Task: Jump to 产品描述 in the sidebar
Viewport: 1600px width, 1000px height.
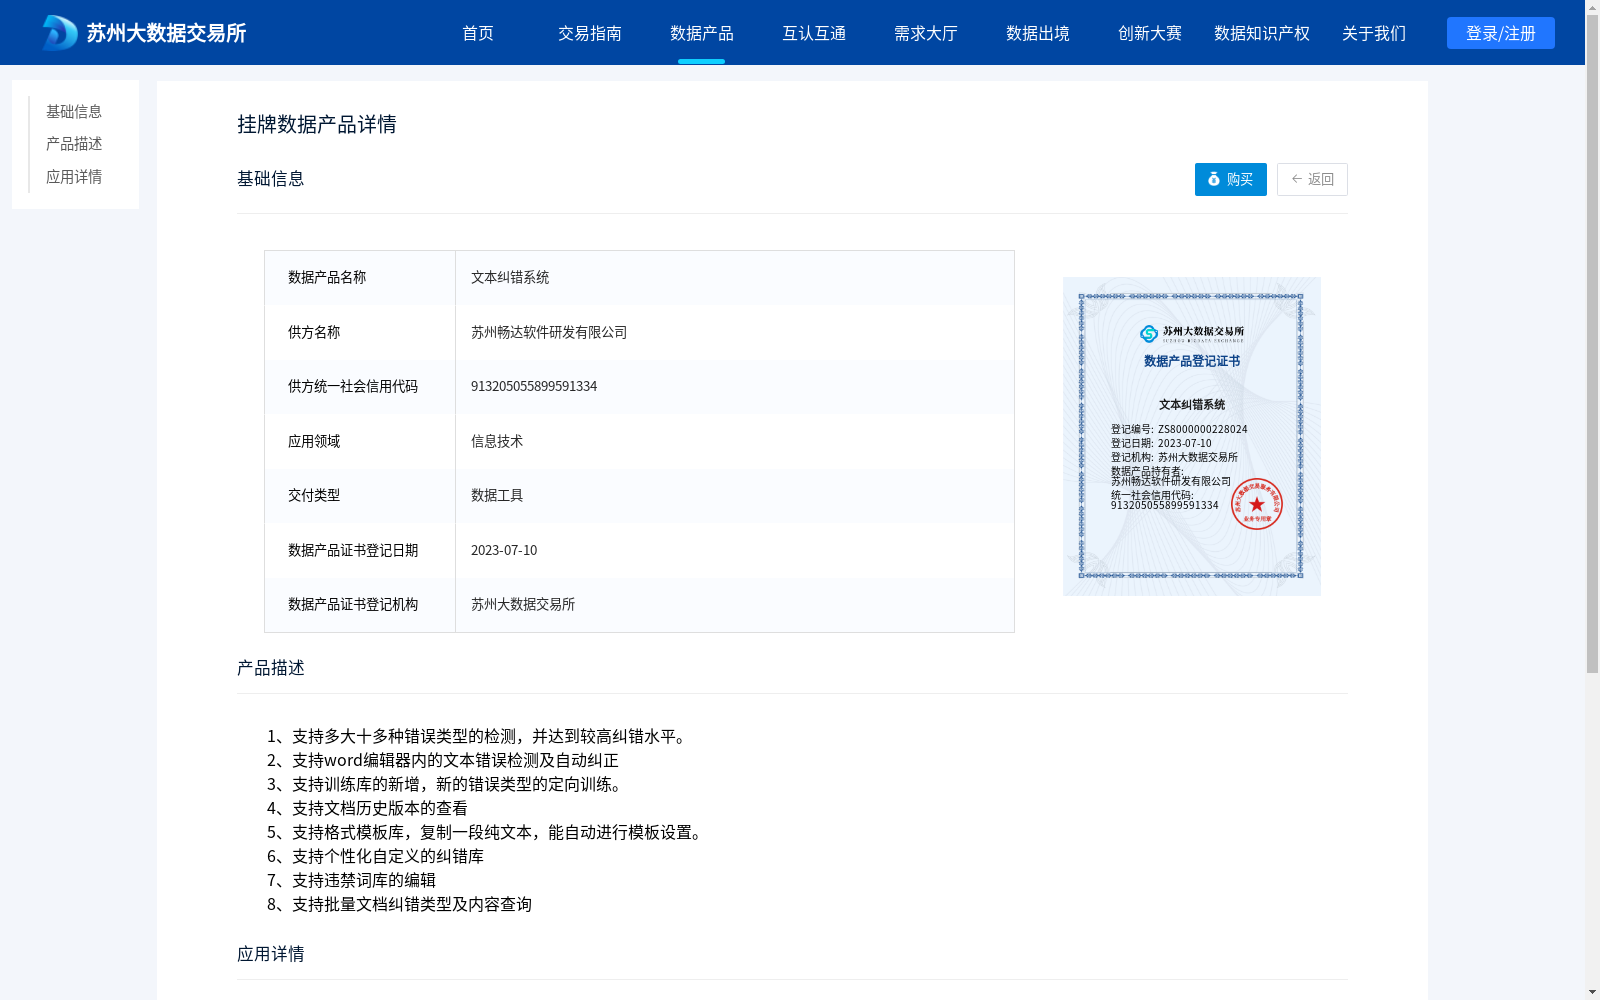Action: pyautogui.click(x=74, y=144)
